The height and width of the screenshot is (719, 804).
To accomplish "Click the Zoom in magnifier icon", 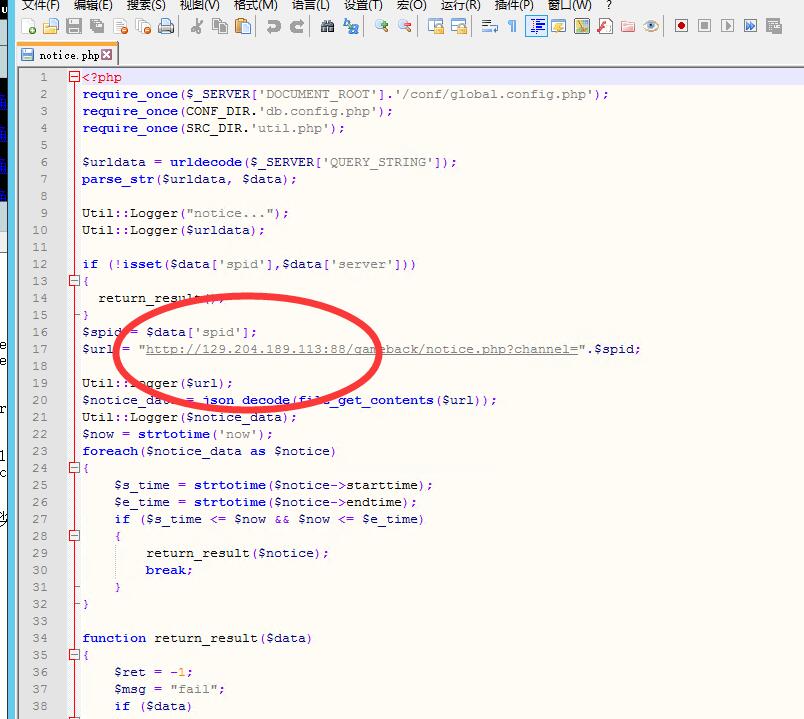I will (381, 26).
